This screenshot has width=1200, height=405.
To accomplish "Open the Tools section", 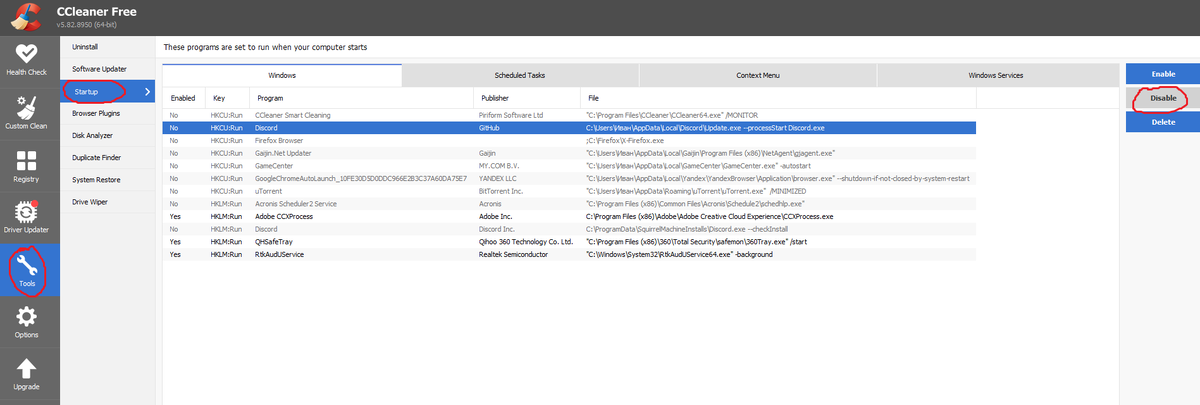I will click(28, 272).
